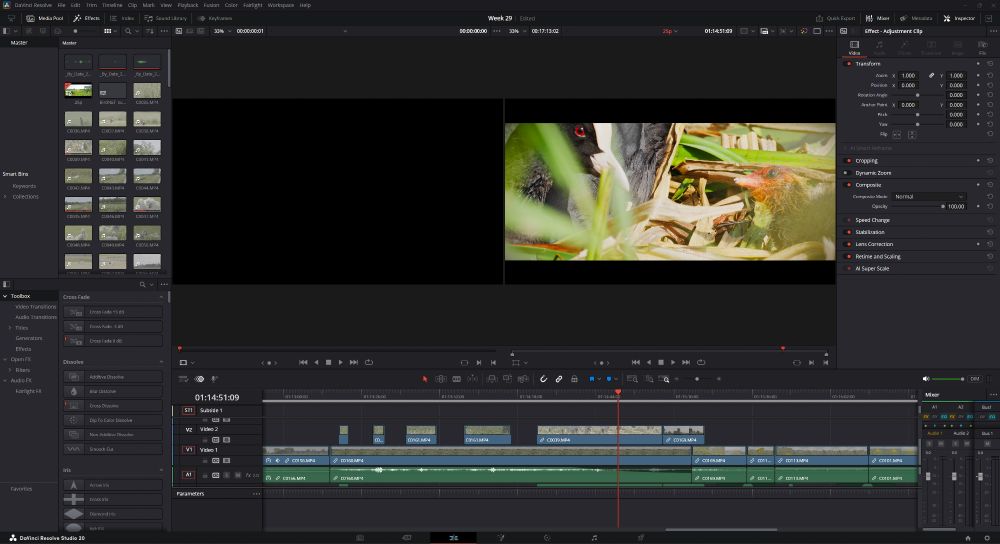Viewport: 1000px width, 544px height.
Task: Collapse the Toolbox tree
Action: (5, 296)
